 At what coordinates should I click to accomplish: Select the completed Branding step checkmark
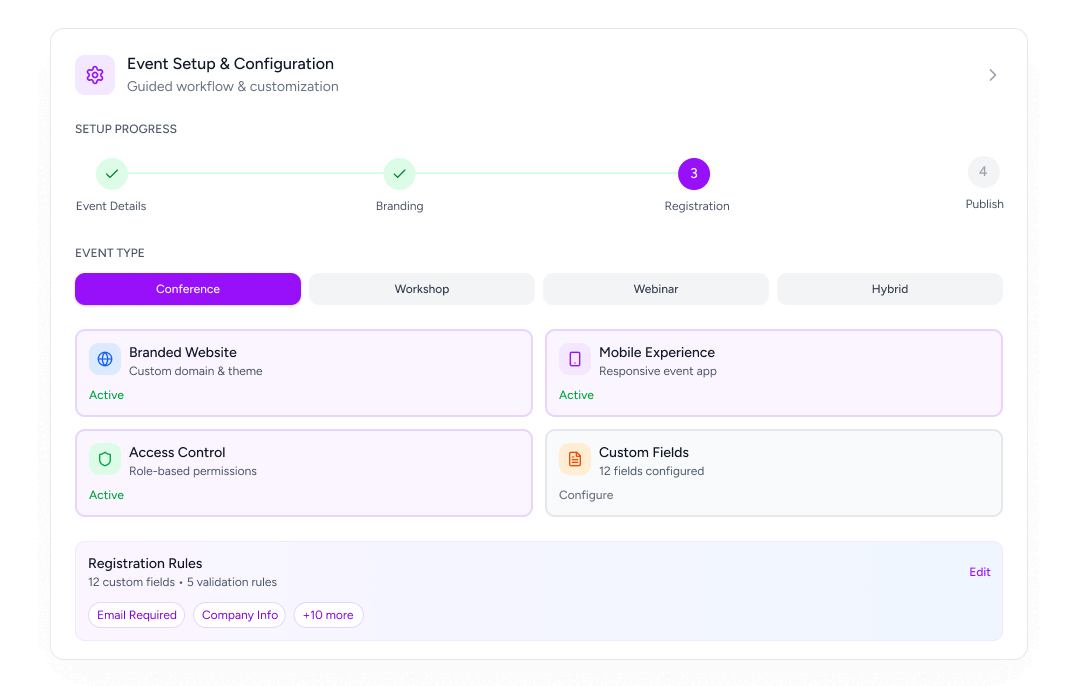(399, 174)
